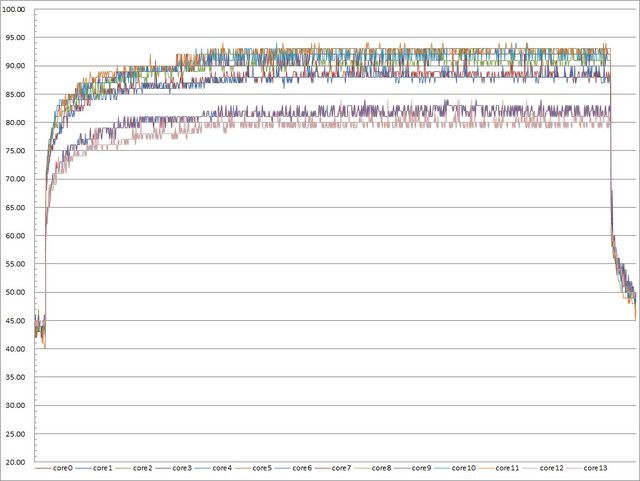The width and height of the screenshot is (640, 481).
Task: Select the core9 legend entry
Action: 422,468
